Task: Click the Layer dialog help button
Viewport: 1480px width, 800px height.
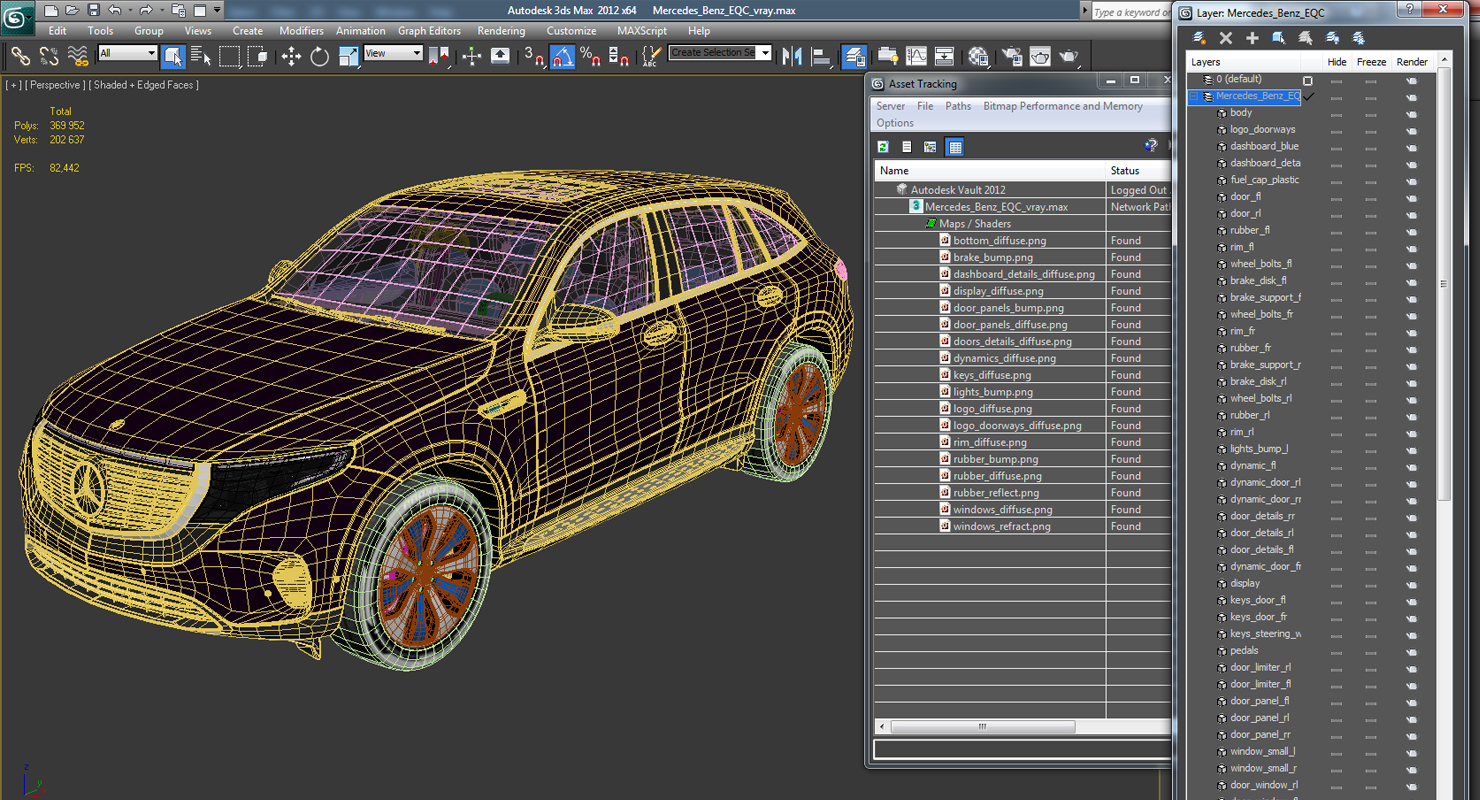Action: click(x=1409, y=10)
